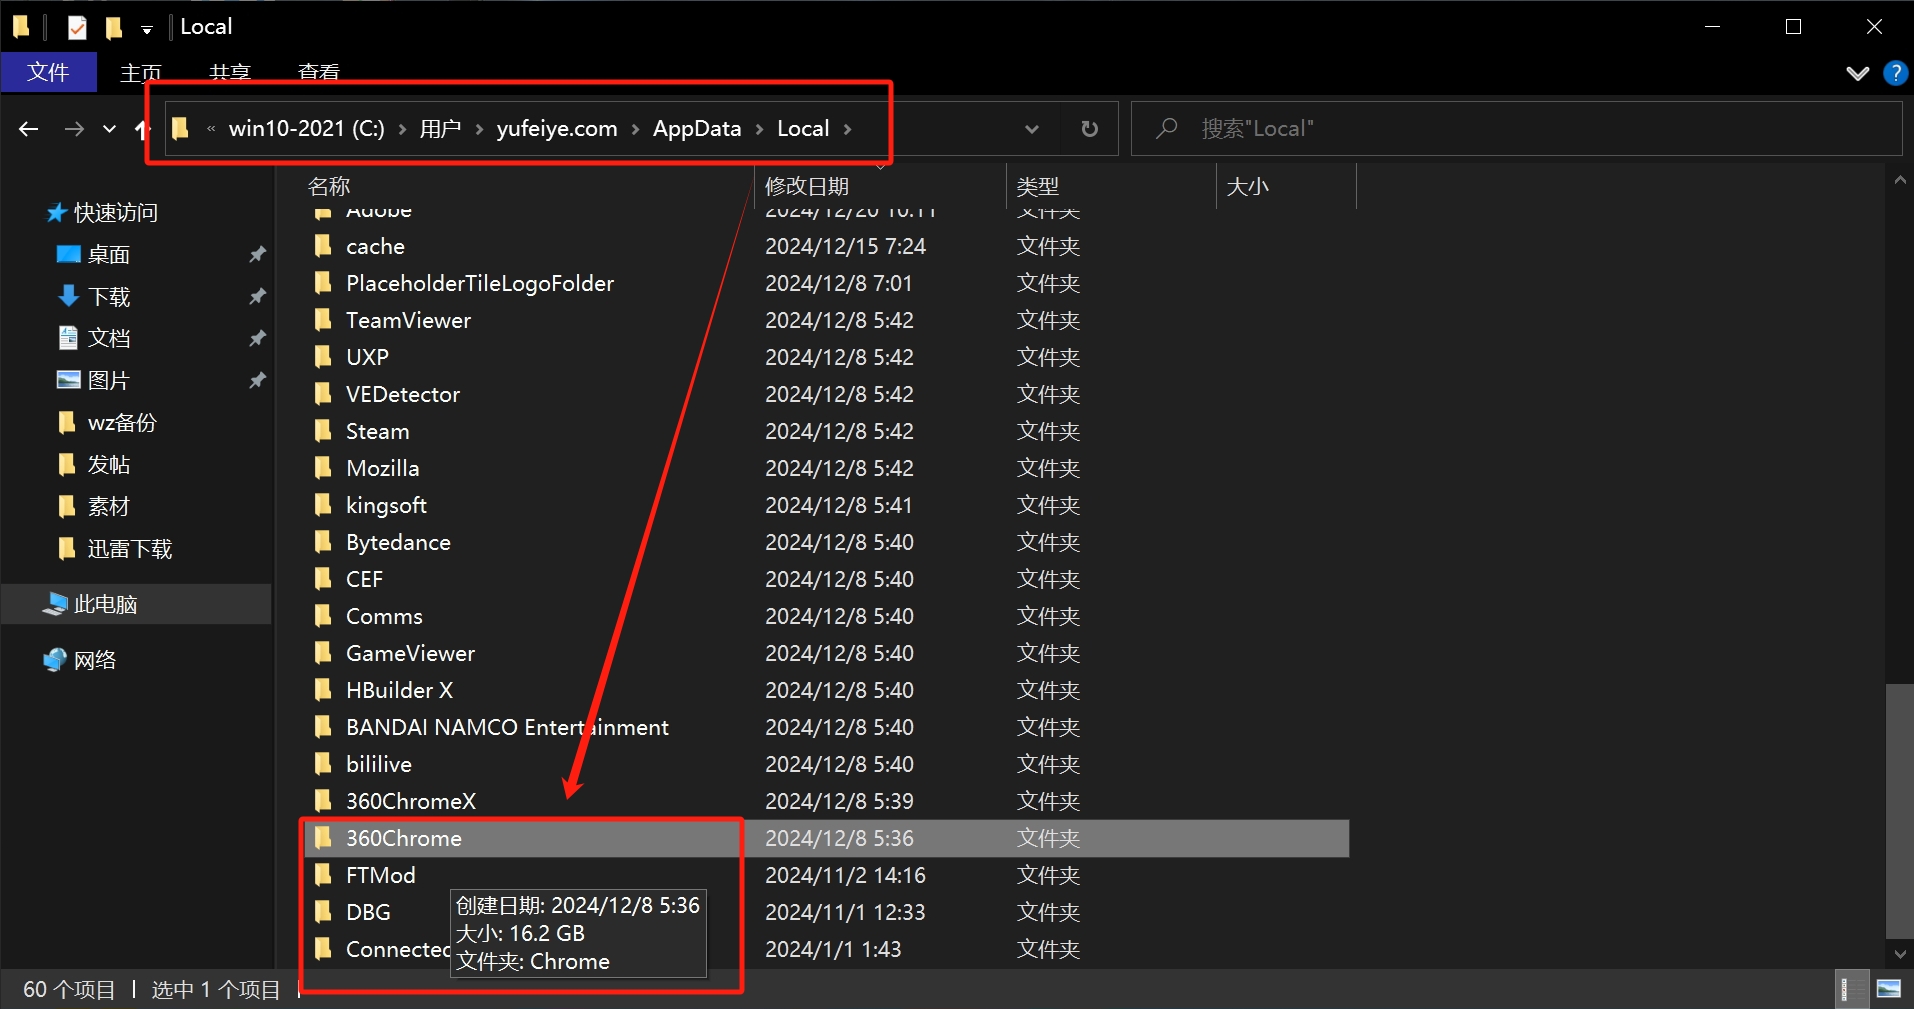The height and width of the screenshot is (1009, 1914).
Task: Go back with the left arrow
Action: point(29,128)
